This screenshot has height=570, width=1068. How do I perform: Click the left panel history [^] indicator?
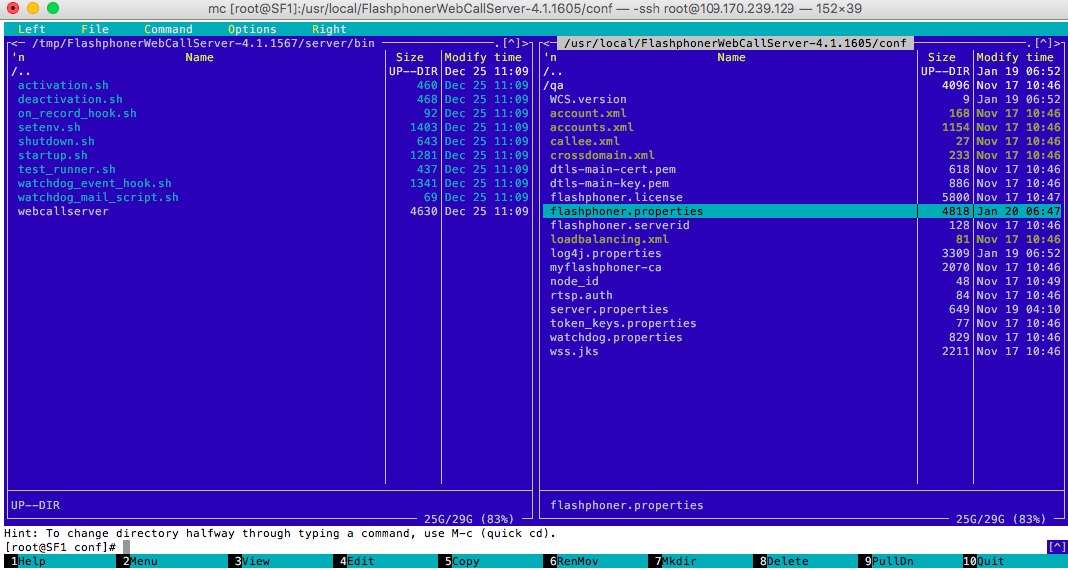click(512, 44)
